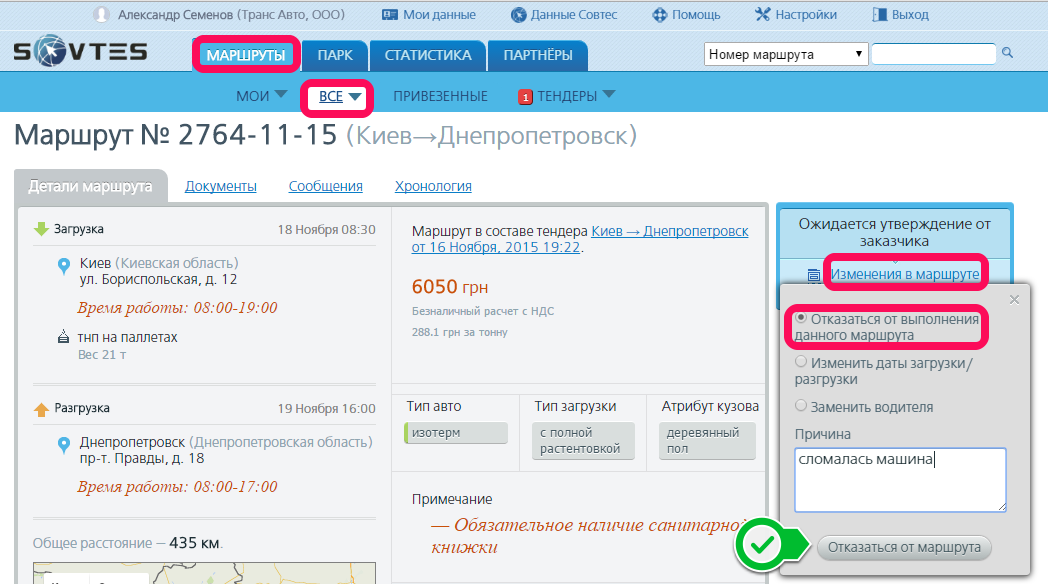
Task: Open ПРИВЕЗЕННЫЕ submenu item
Action: (440, 96)
